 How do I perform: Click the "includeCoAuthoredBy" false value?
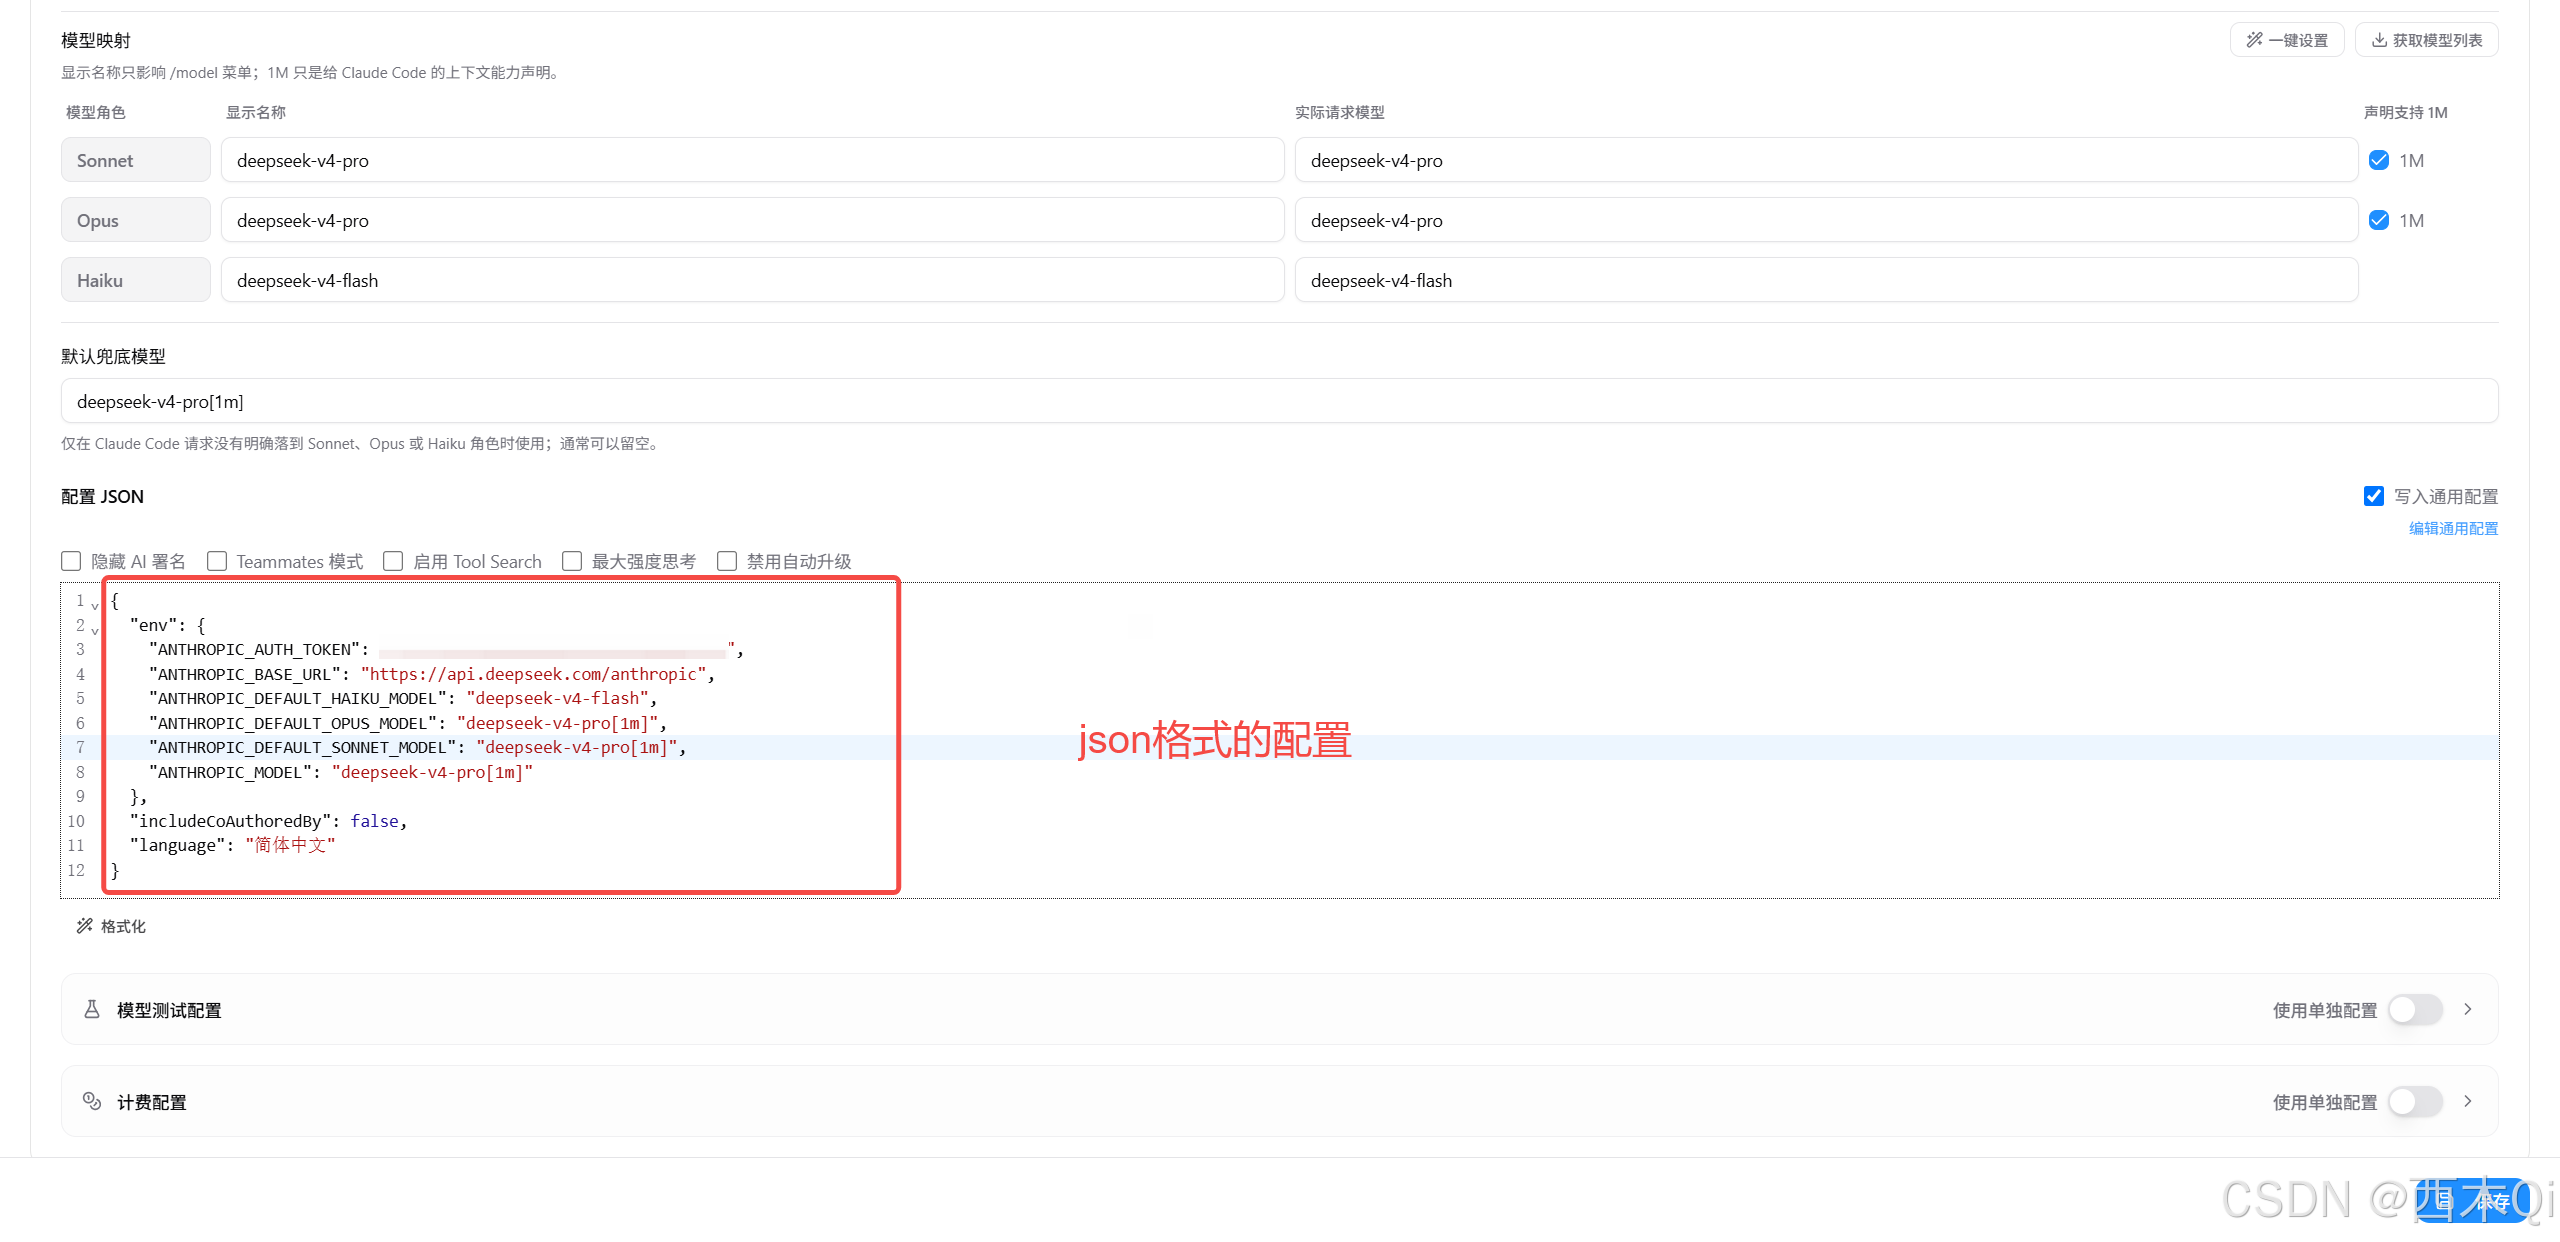375,821
